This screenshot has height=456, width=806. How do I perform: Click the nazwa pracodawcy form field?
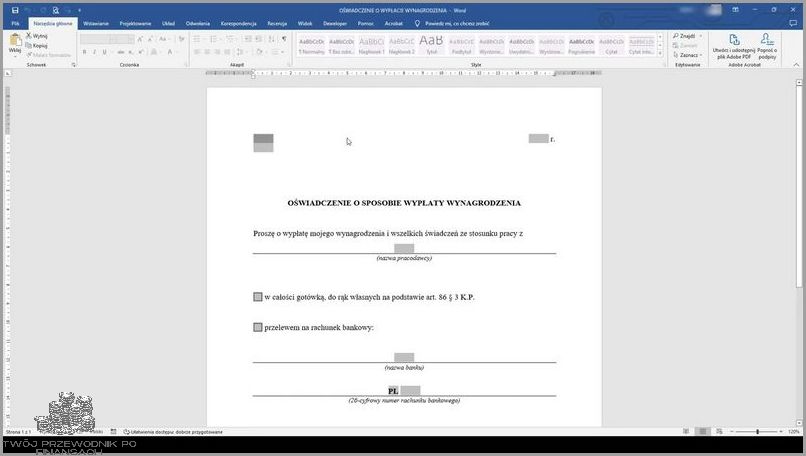tap(404, 248)
